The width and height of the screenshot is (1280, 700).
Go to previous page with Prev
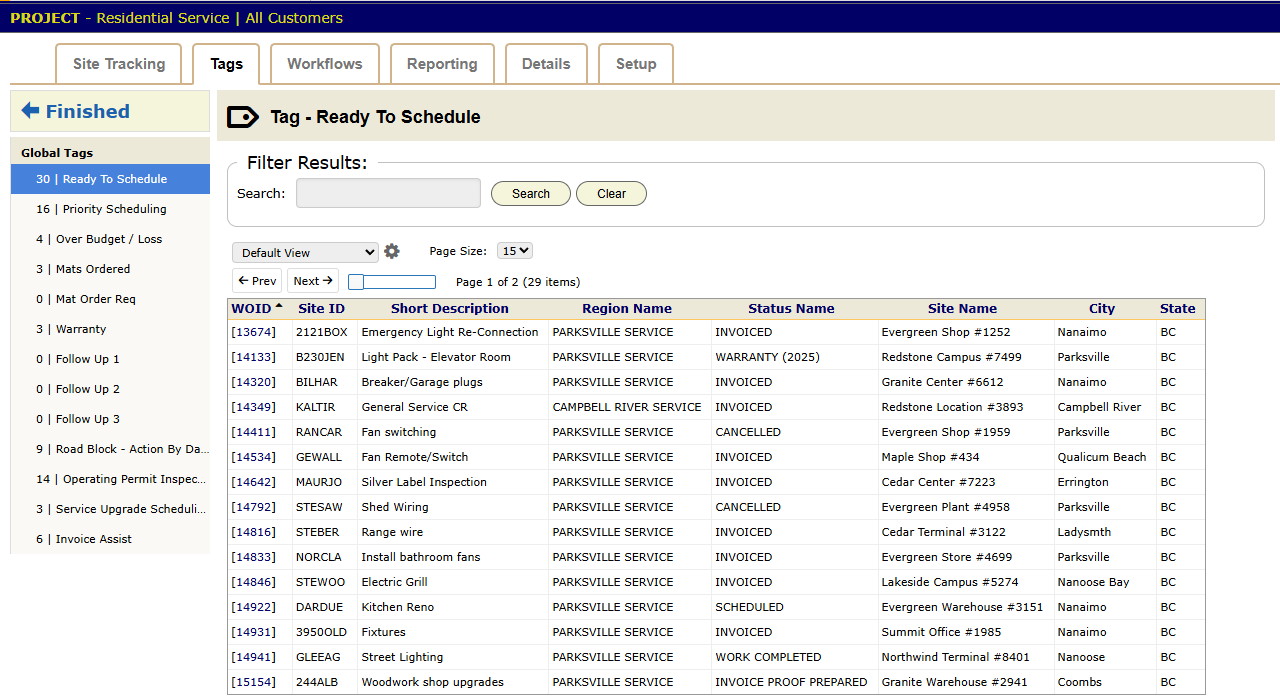257,281
